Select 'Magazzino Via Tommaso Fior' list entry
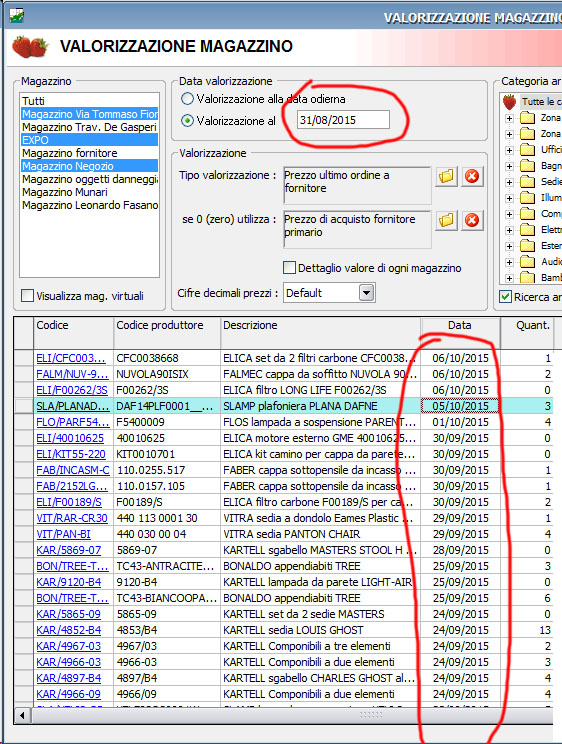This screenshot has height=744, width=562. coord(89,114)
